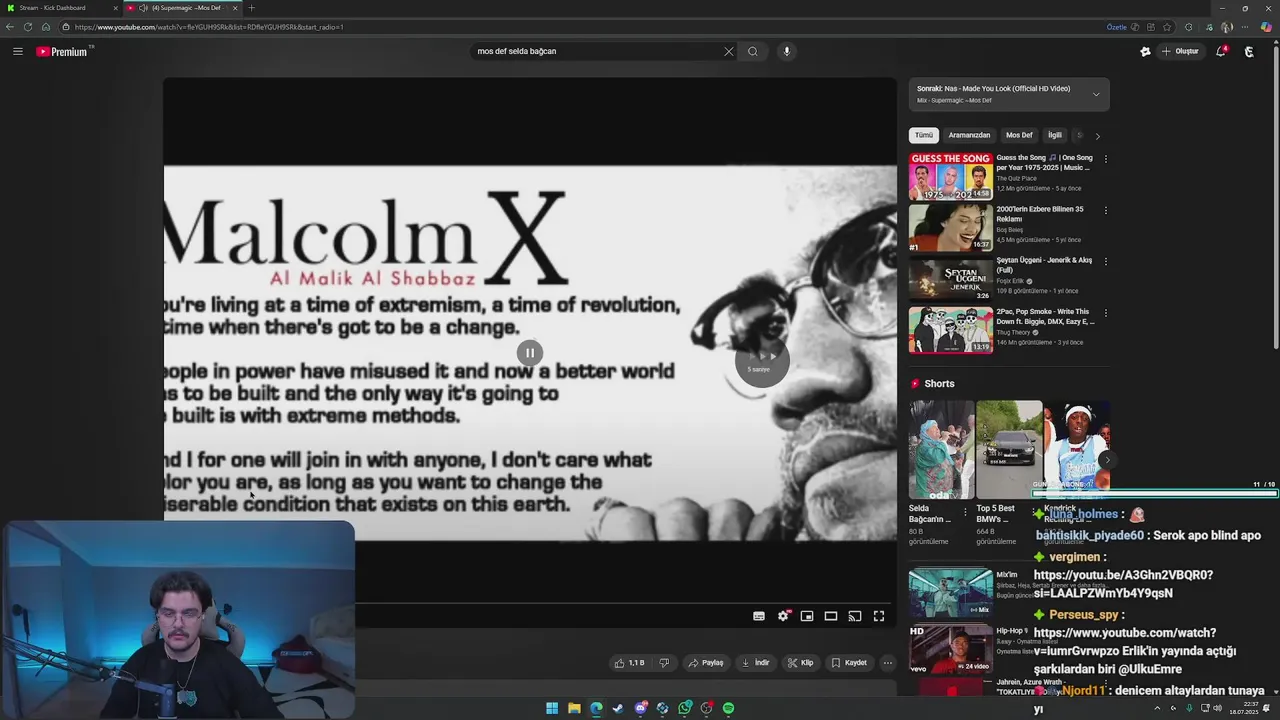Go back in browser history

(x=10, y=27)
